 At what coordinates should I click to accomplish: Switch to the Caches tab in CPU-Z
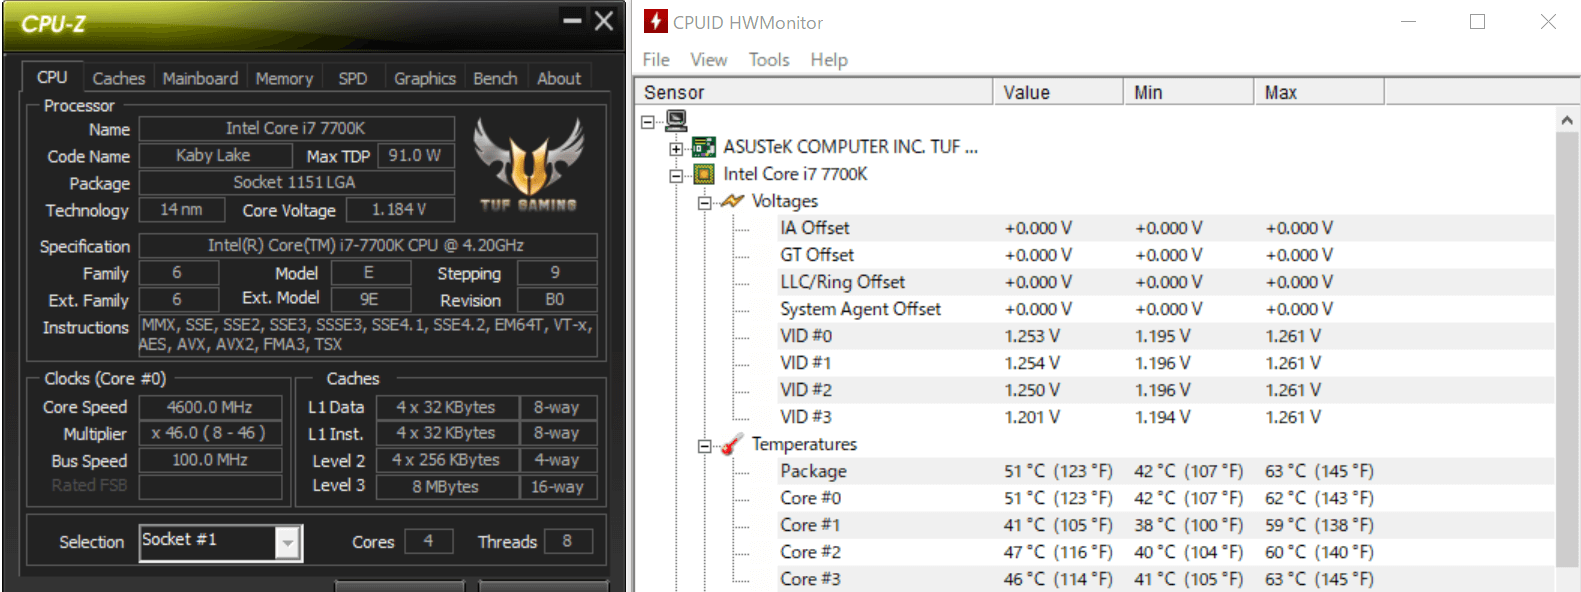pyautogui.click(x=118, y=78)
